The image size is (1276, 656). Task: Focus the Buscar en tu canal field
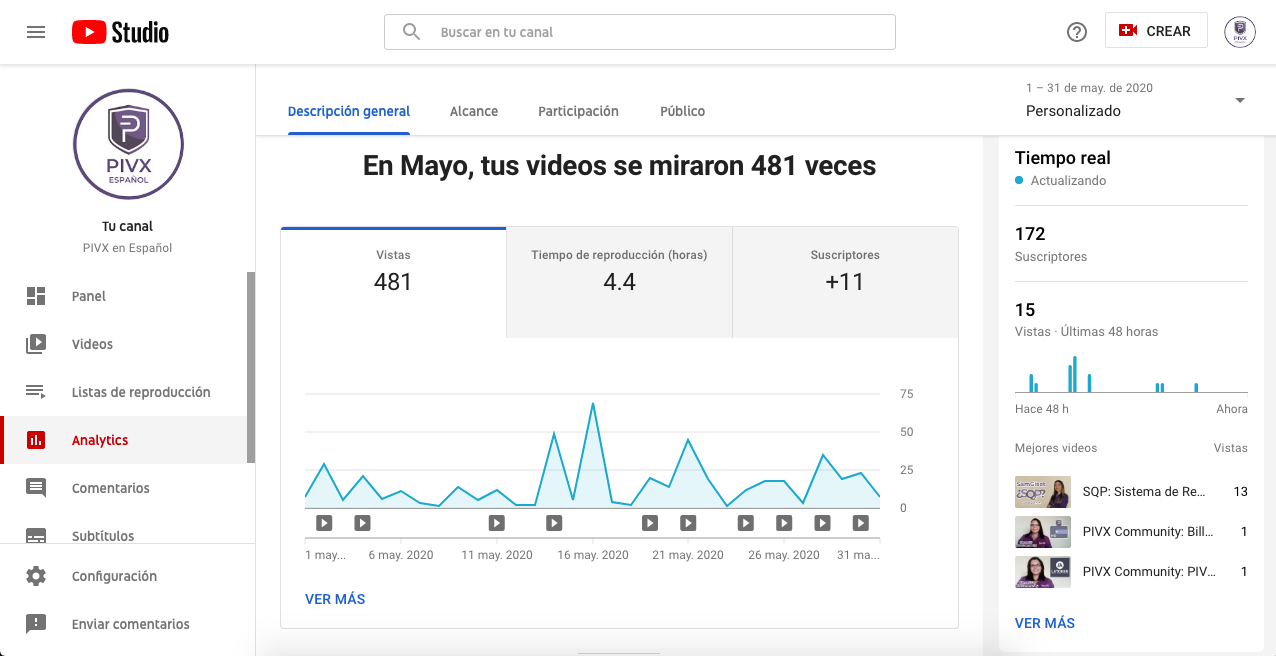640,32
